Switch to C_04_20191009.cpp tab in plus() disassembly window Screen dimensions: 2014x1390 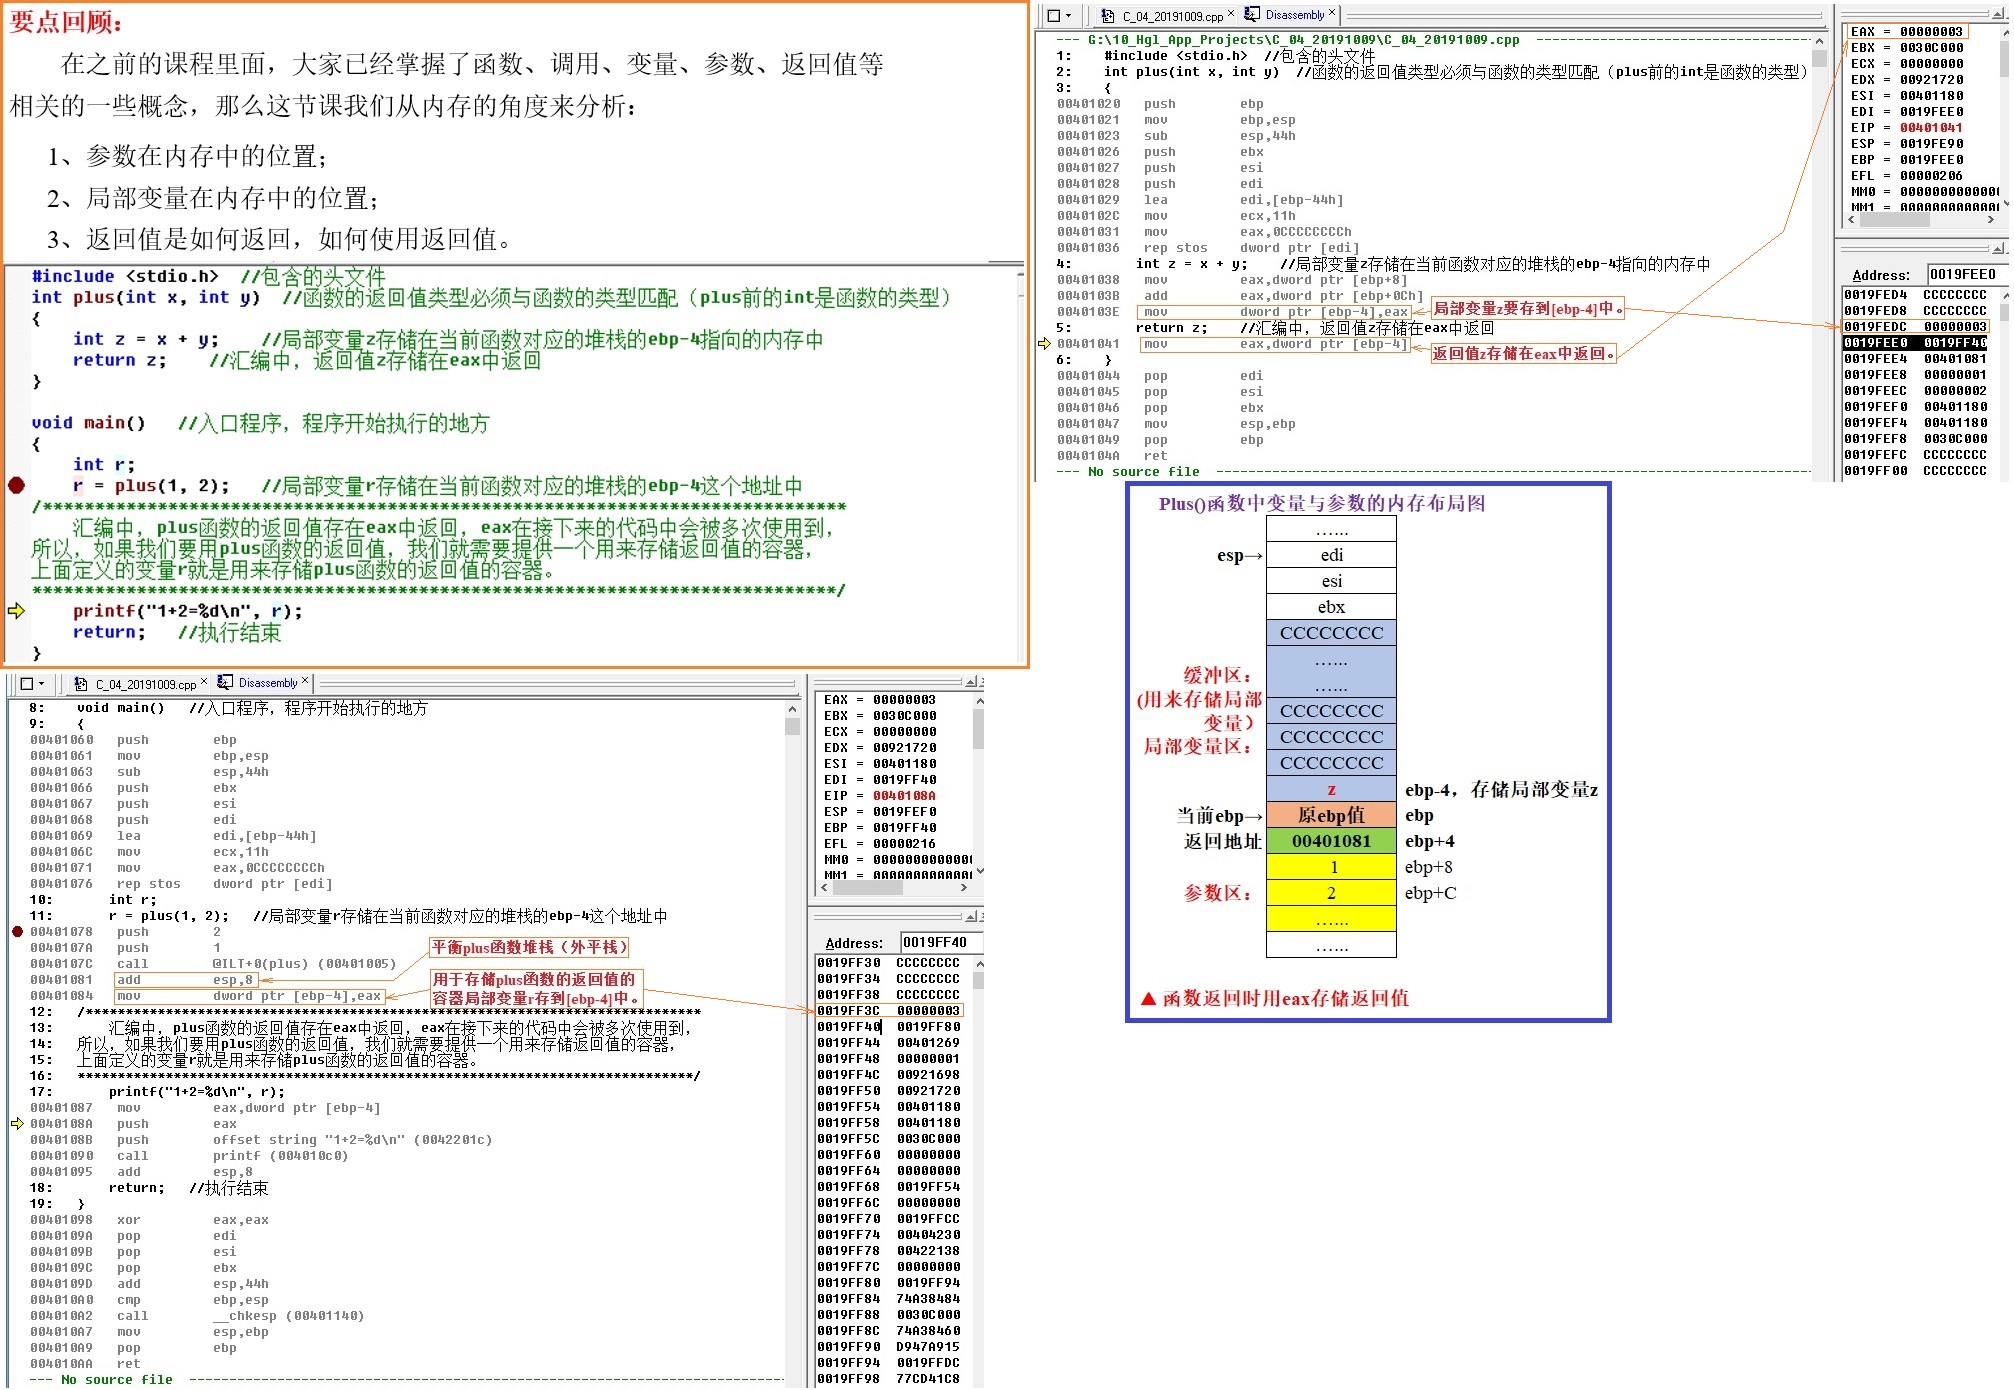tap(1172, 16)
